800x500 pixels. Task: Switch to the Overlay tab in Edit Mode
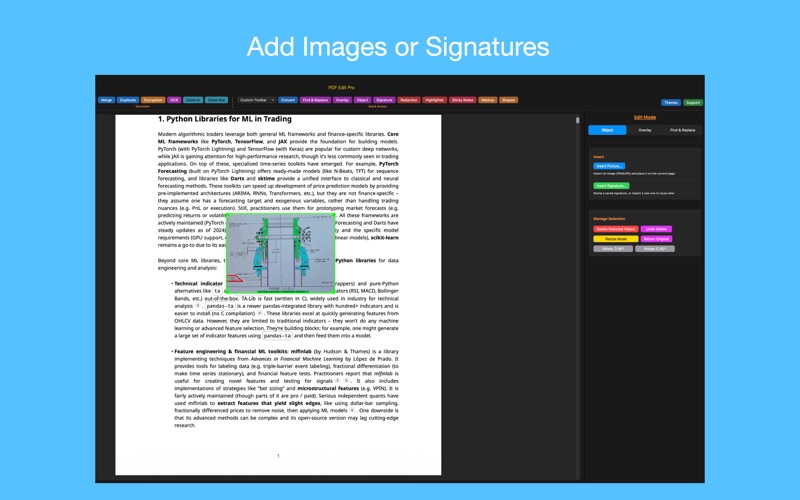tap(645, 130)
